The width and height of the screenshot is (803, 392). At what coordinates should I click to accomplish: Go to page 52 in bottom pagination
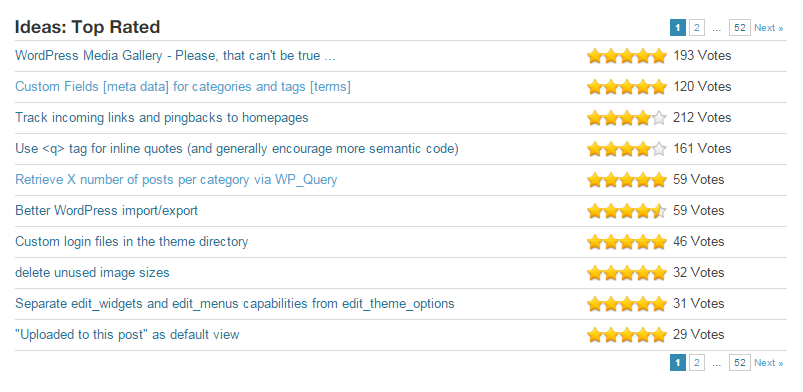739,363
